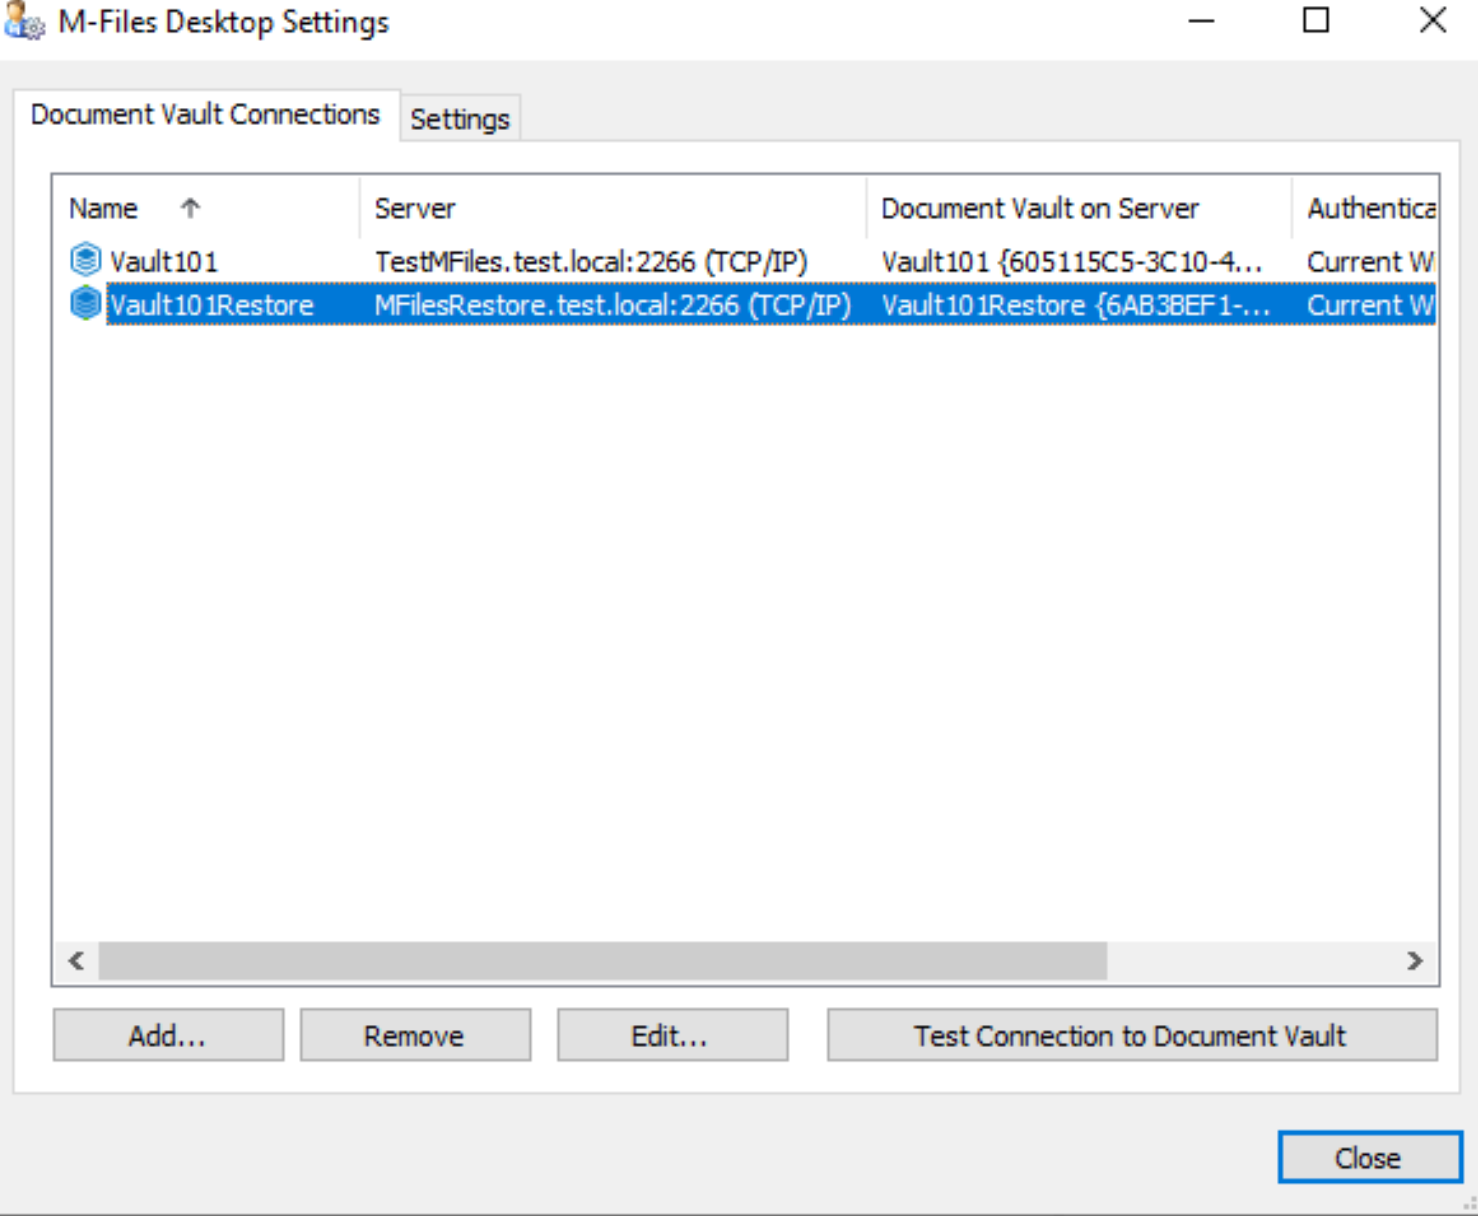
Task: Click Vault101Restore {6AB3BEF1-... cell
Action: click(x=1076, y=305)
